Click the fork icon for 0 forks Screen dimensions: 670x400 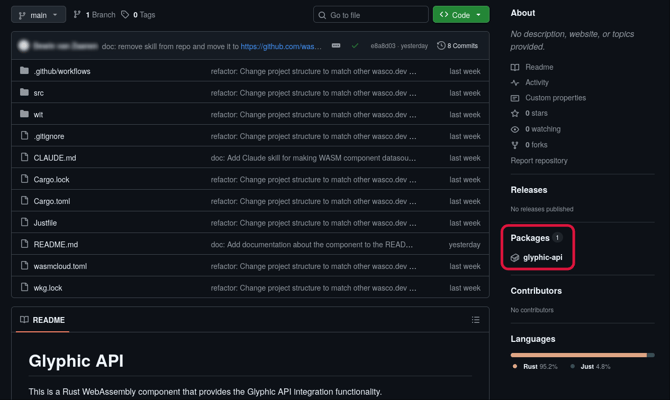[x=515, y=145]
